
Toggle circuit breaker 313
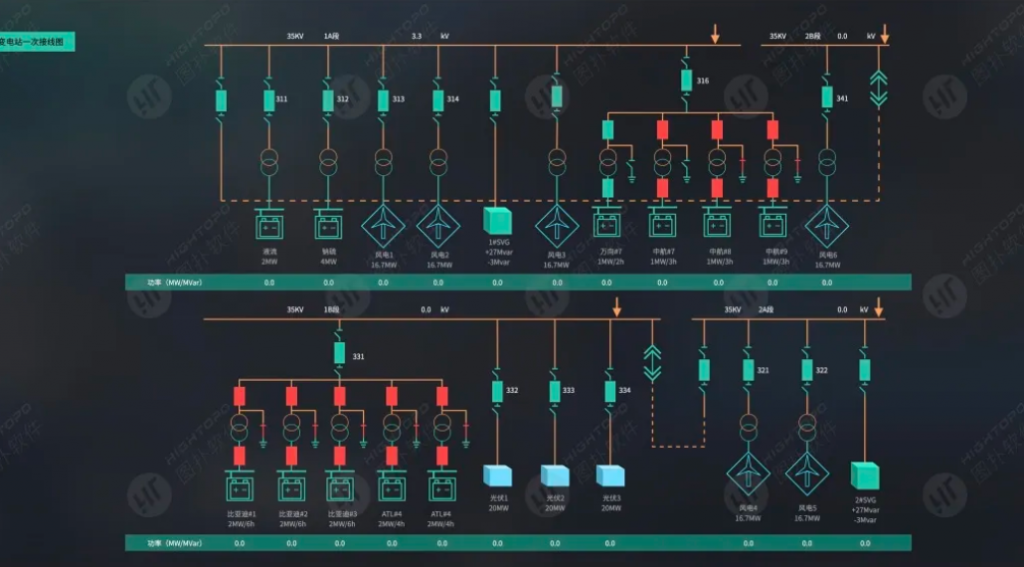coord(383,101)
